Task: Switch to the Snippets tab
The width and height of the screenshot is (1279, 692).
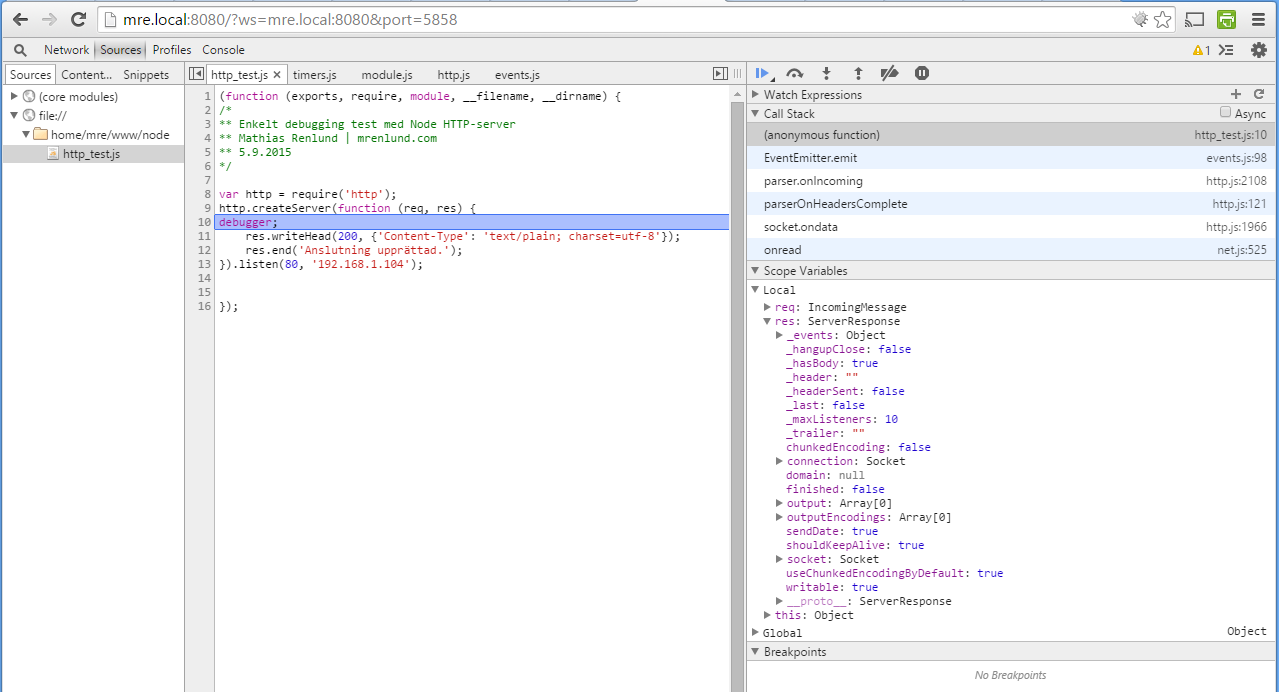Action: [146, 75]
